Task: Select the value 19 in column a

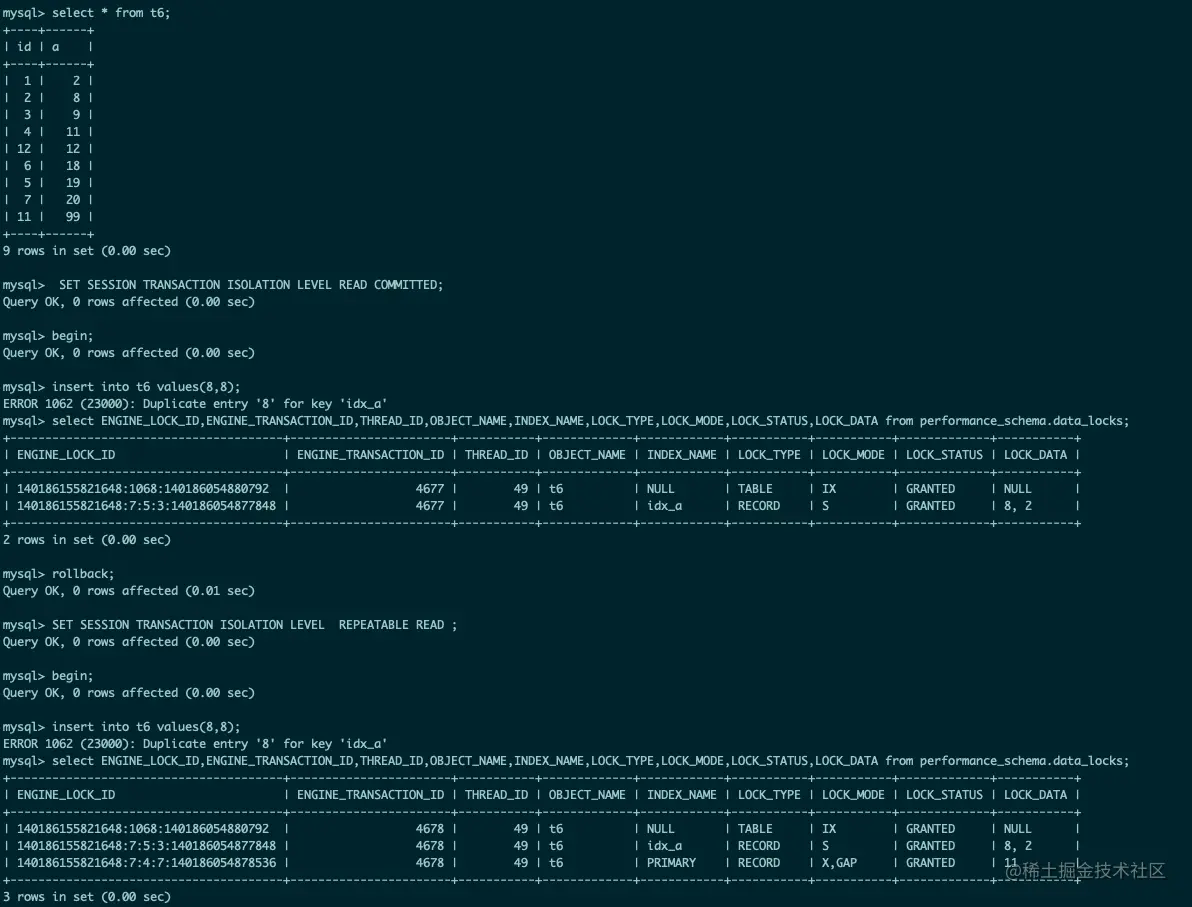Action: (x=73, y=183)
